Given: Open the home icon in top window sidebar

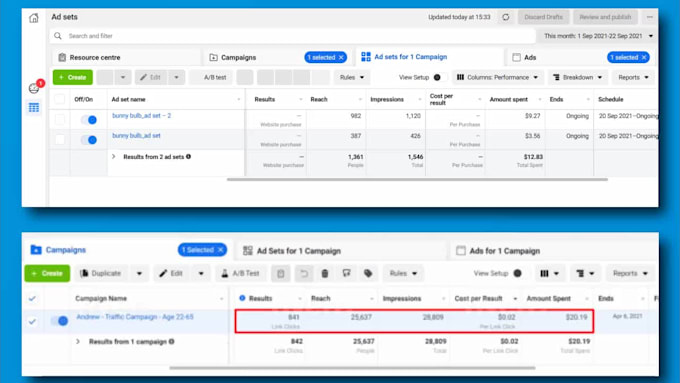Looking at the screenshot, I should 33,18.
